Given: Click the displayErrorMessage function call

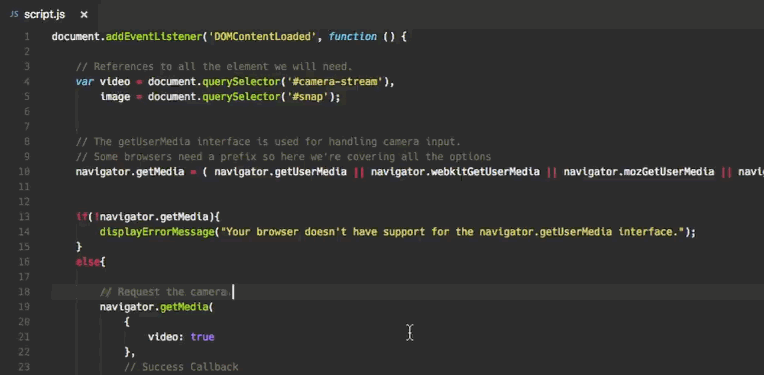Looking at the screenshot, I should (157, 232).
